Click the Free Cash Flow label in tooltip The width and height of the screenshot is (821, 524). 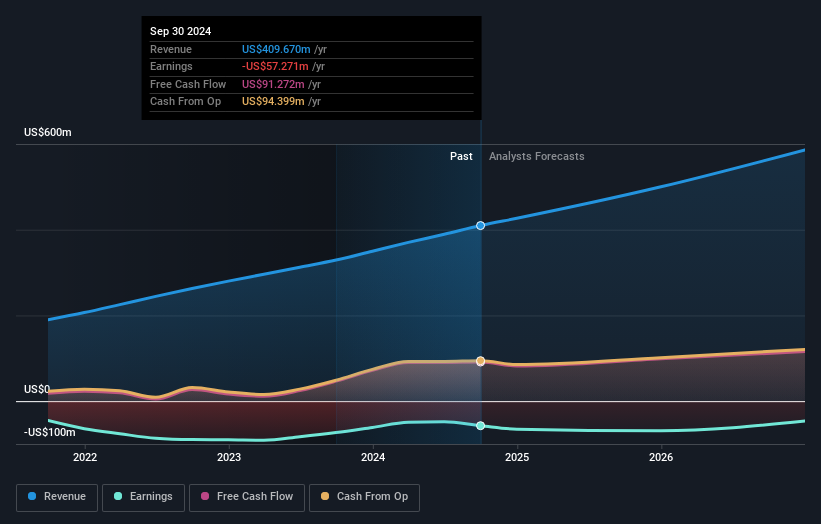click(x=188, y=84)
